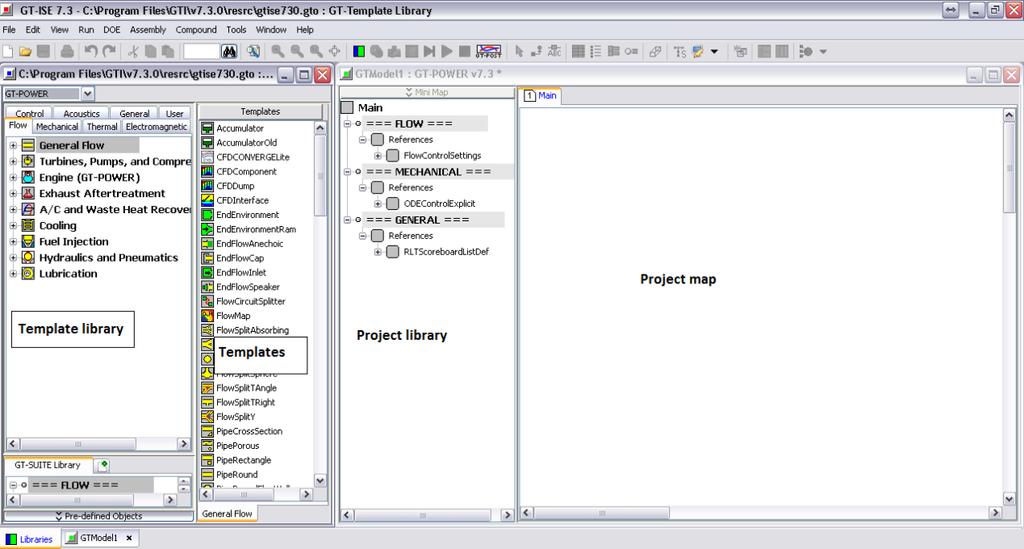Expand the Cooling tree node
This screenshot has height=549, width=1024.
13,225
